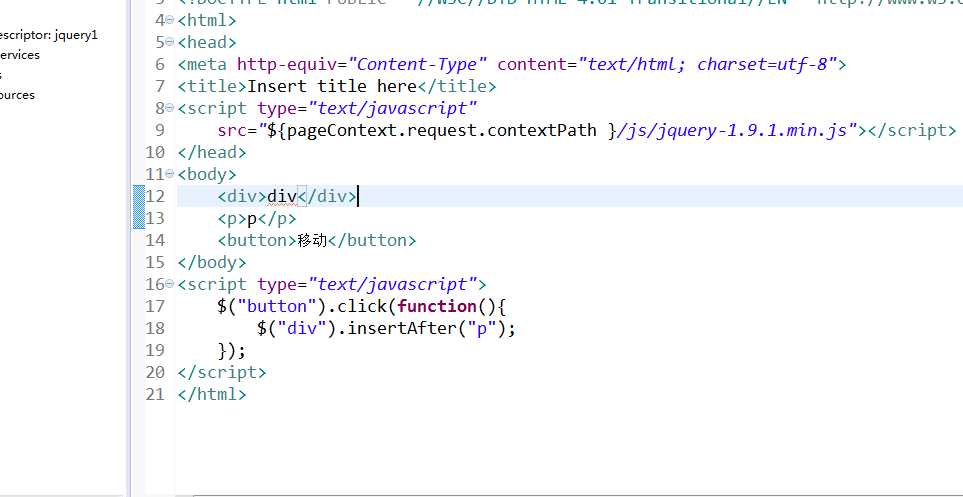Click the }); closing line 19
This screenshot has width=963, height=497.
pos(232,350)
